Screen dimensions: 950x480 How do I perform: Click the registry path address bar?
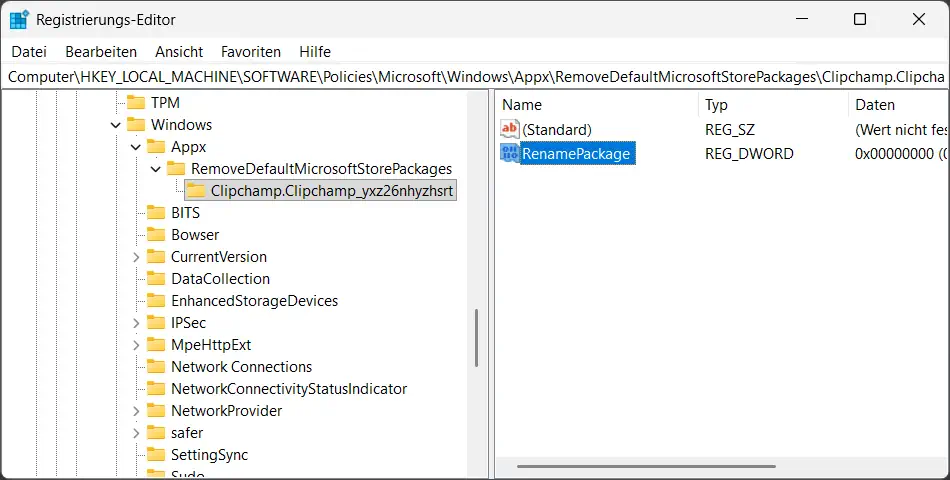point(475,77)
